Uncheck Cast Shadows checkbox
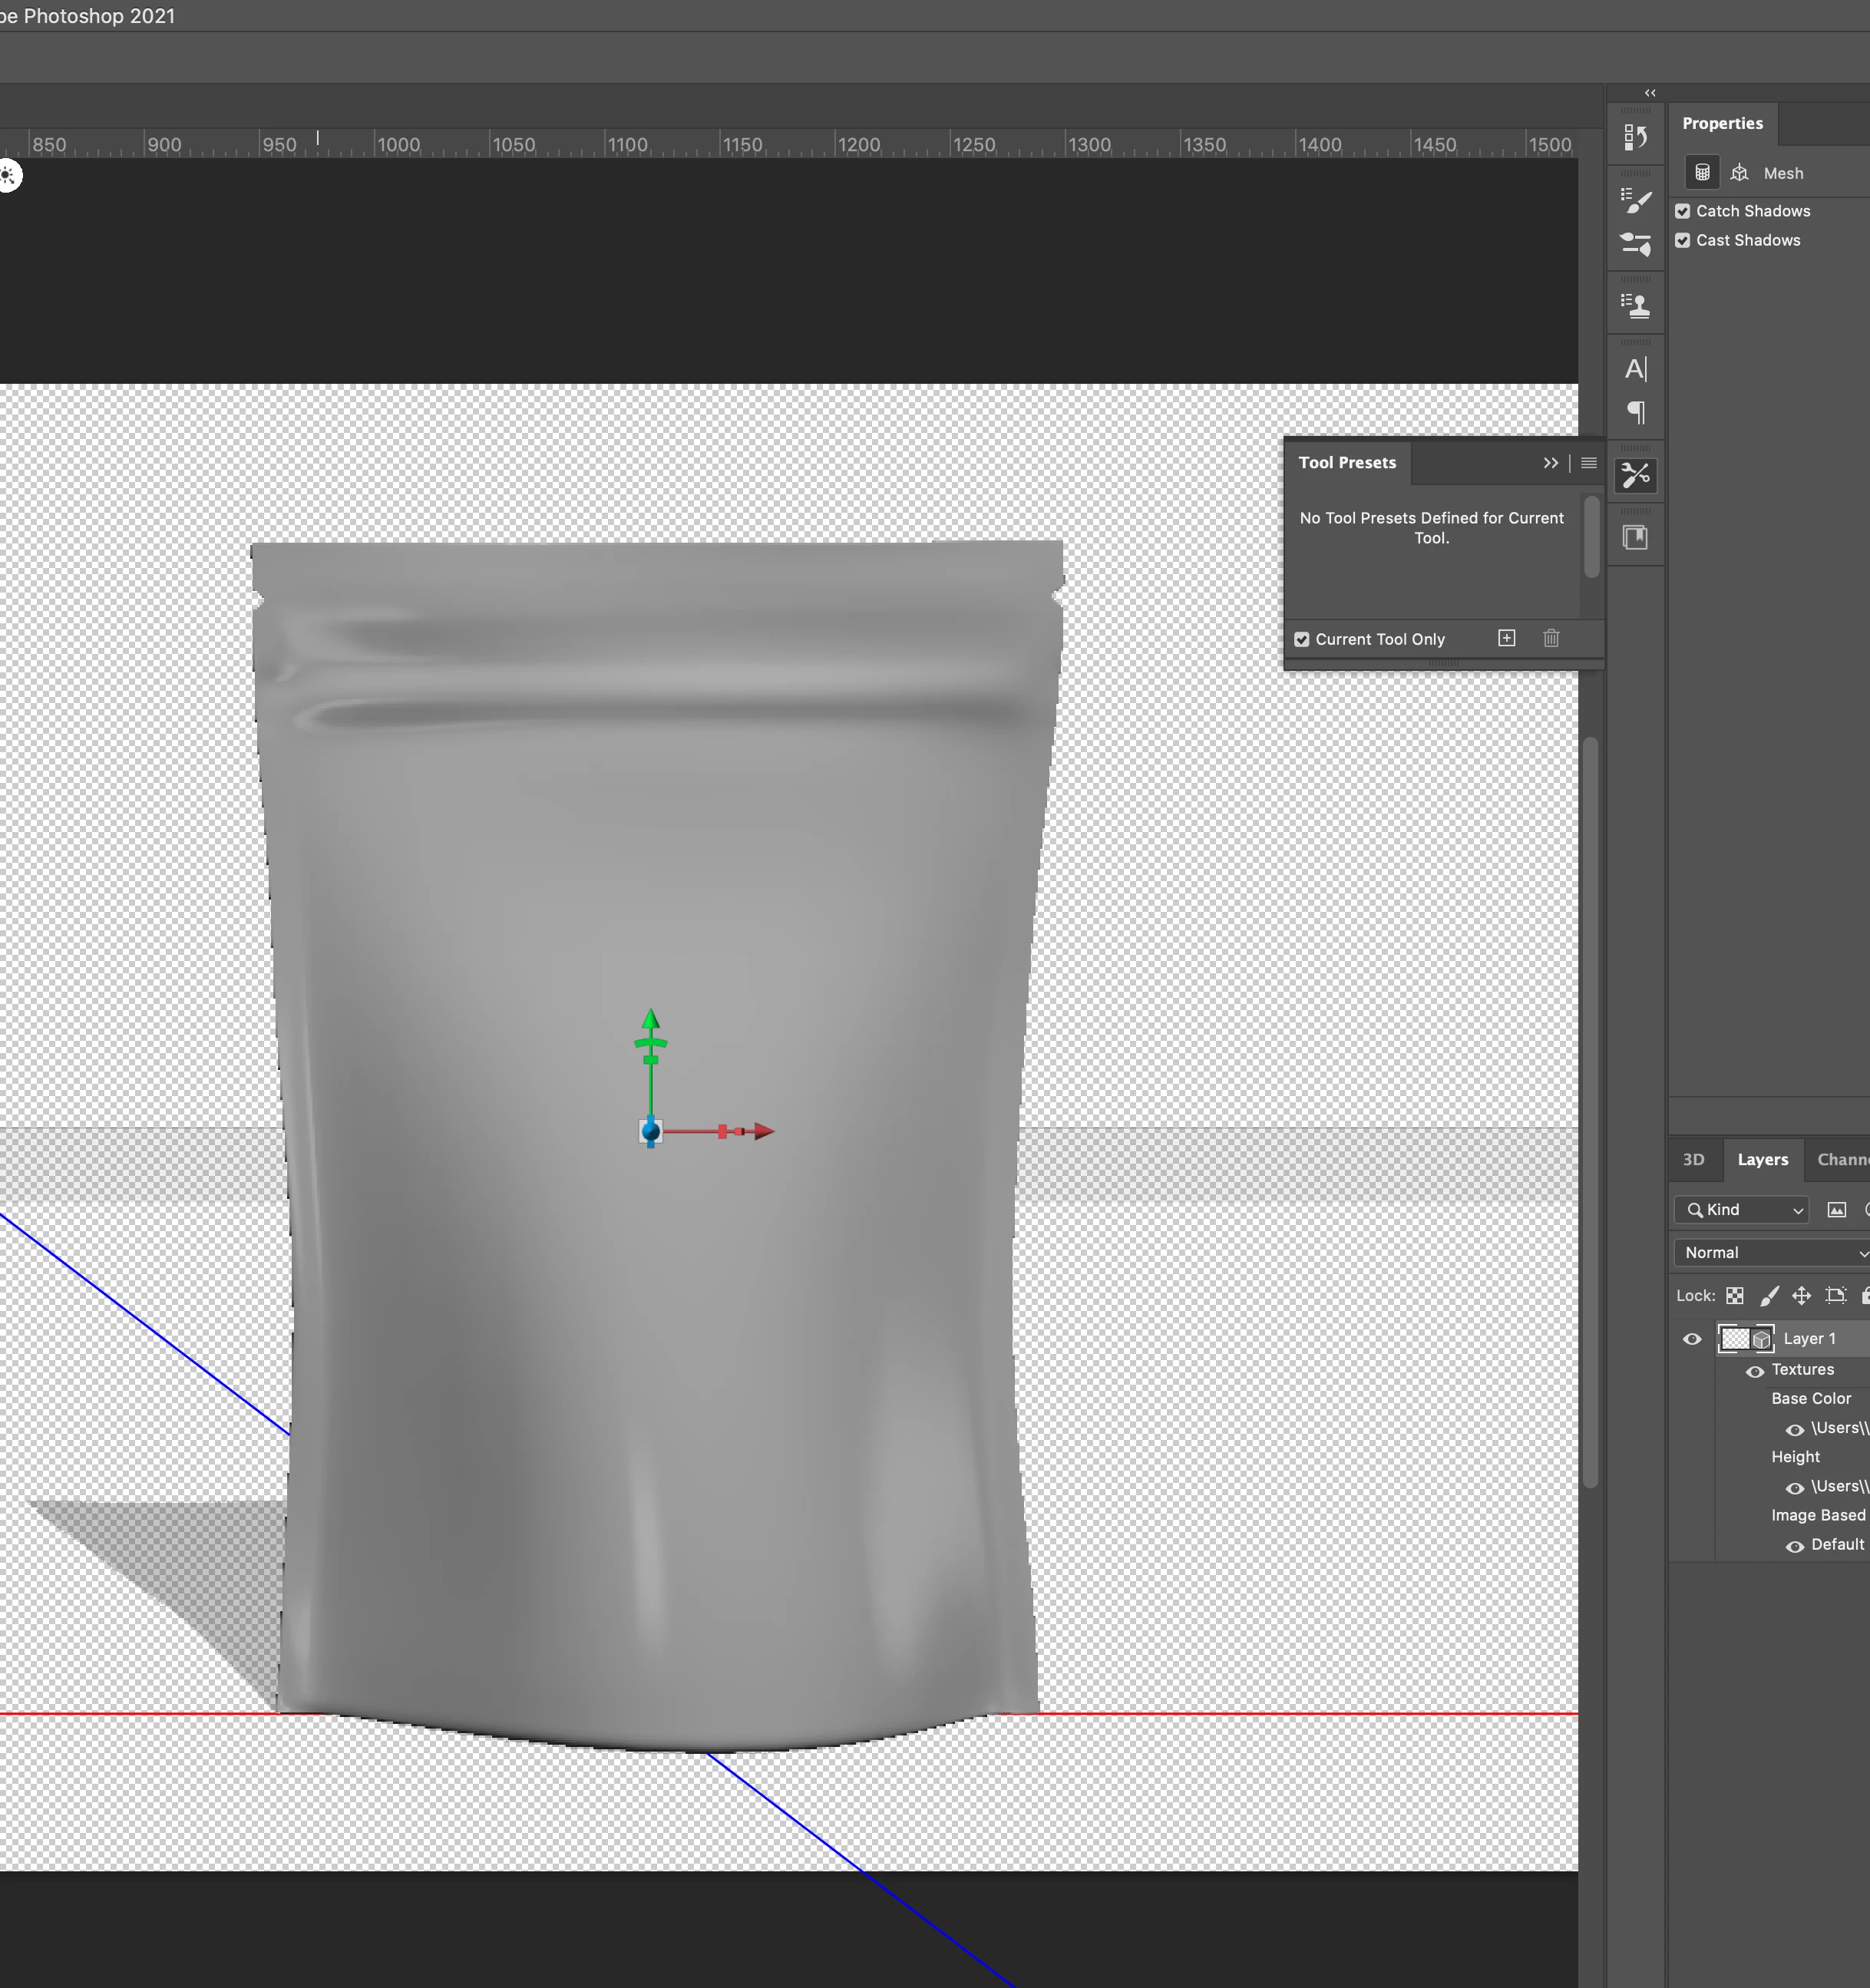 (x=1683, y=240)
